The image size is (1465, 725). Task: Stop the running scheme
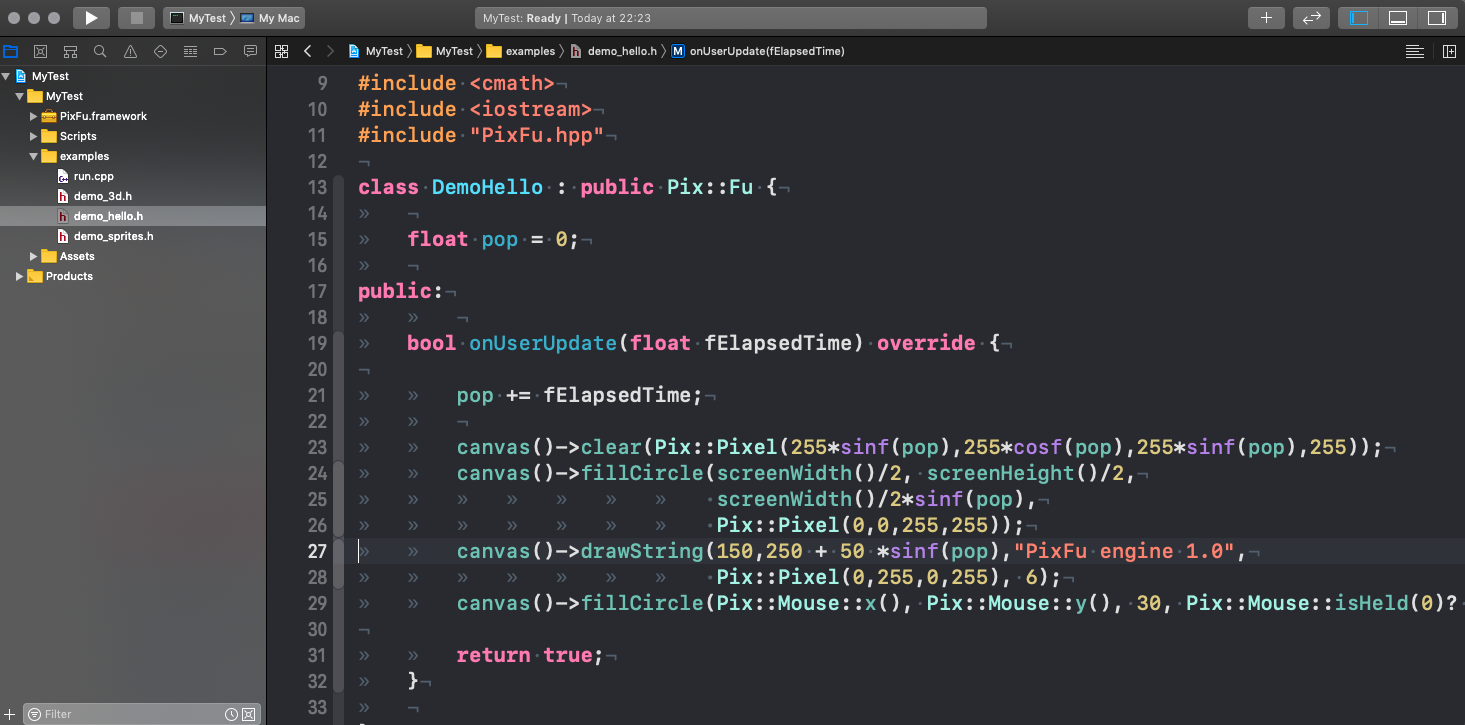click(x=137, y=18)
